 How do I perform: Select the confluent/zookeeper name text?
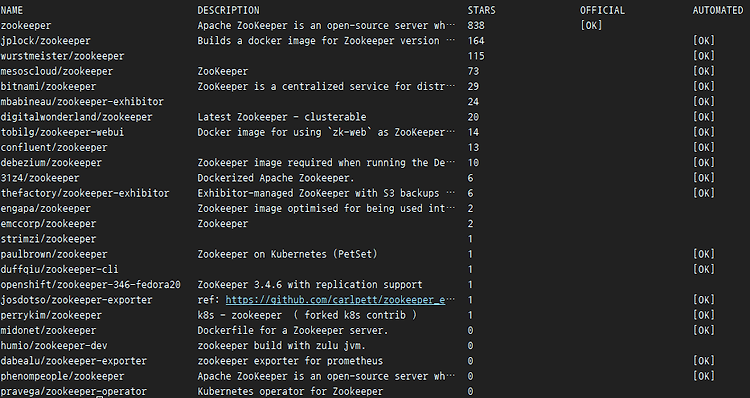pyautogui.click(x=54, y=147)
